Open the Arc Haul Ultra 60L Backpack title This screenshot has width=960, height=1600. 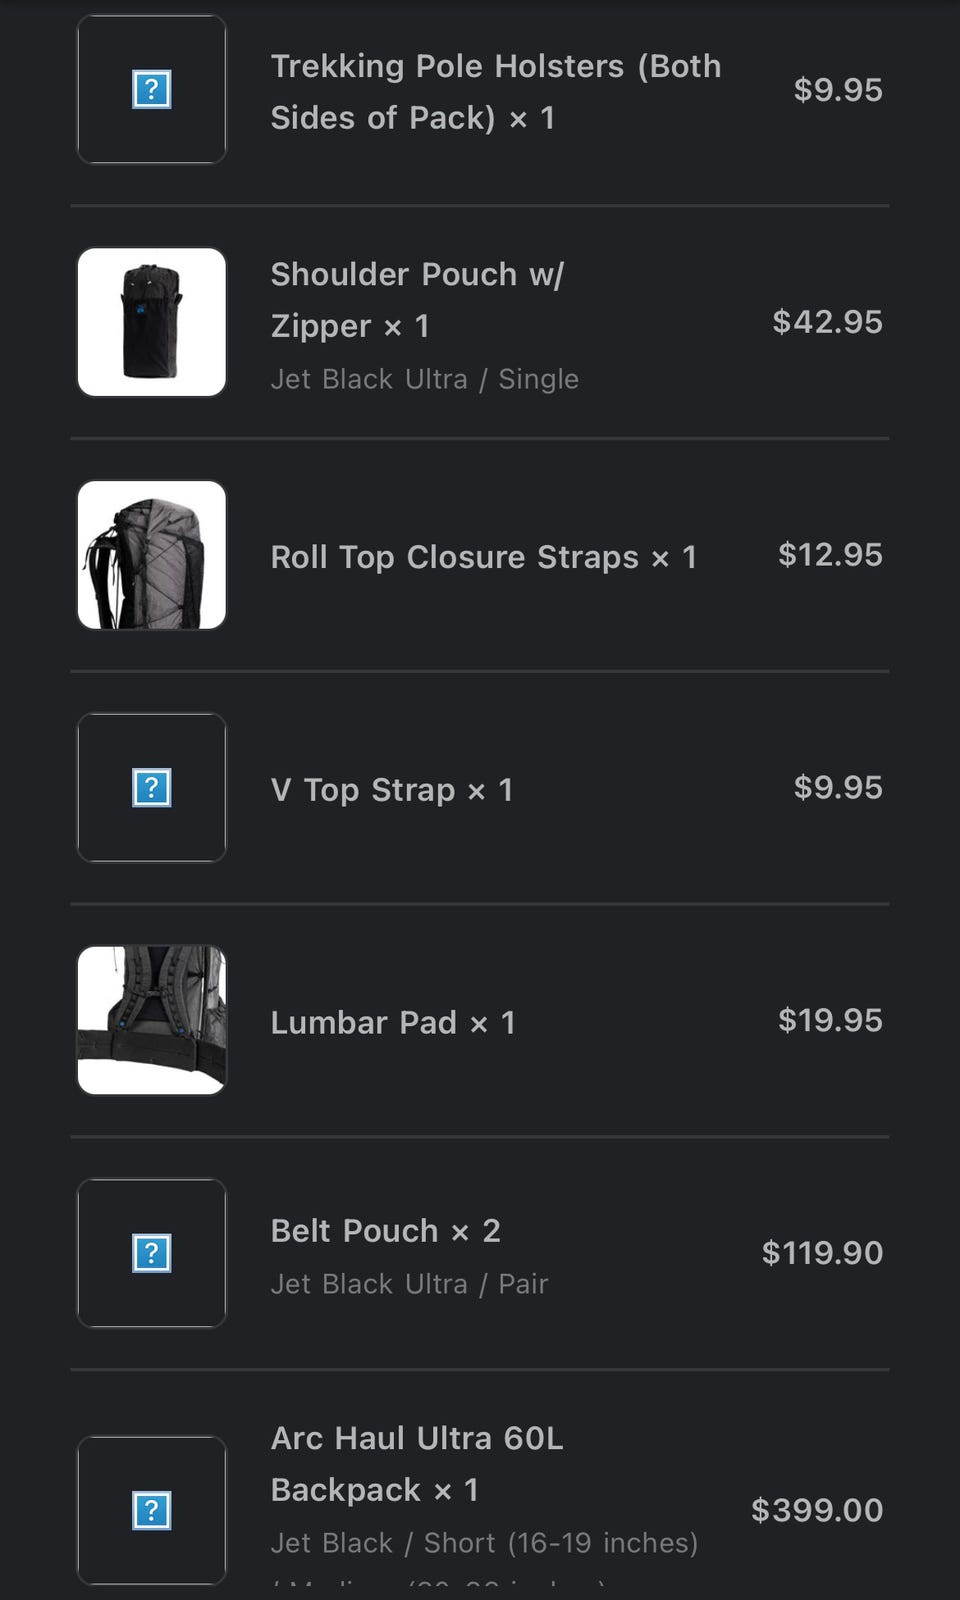416,1464
